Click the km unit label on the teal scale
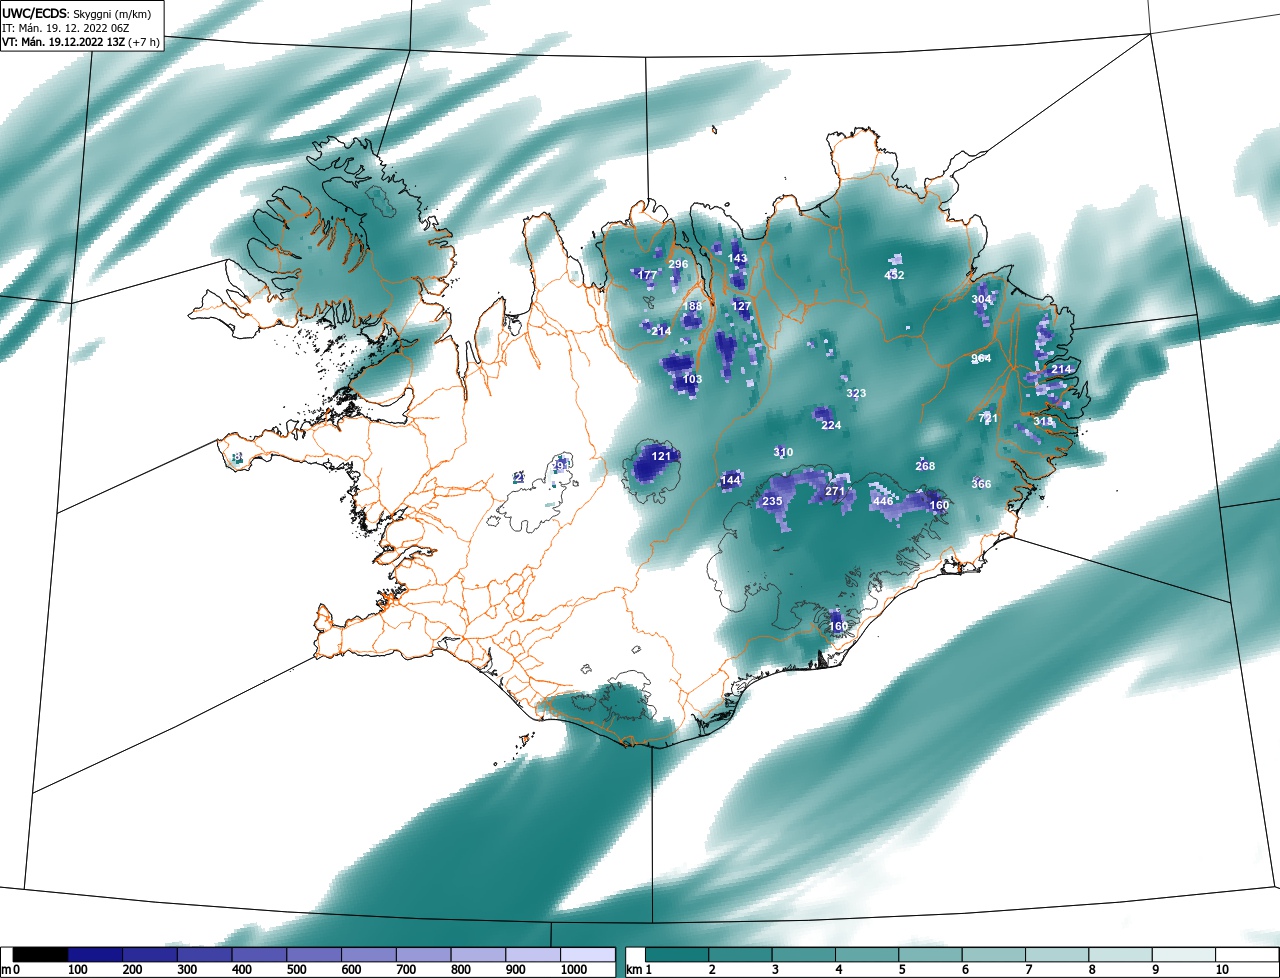 pyautogui.click(x=634, y=970)
